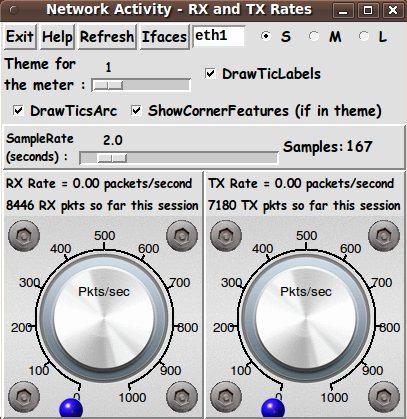Toggle the DrawTicsArc checkbox
The width and height of the screenshot is (407, 419).
pyautogui.click(x=18, y=110)
